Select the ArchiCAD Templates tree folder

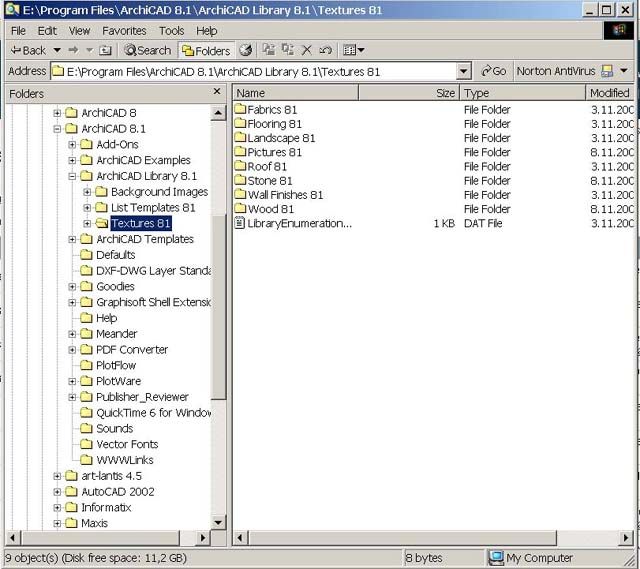tap(144, 239)
